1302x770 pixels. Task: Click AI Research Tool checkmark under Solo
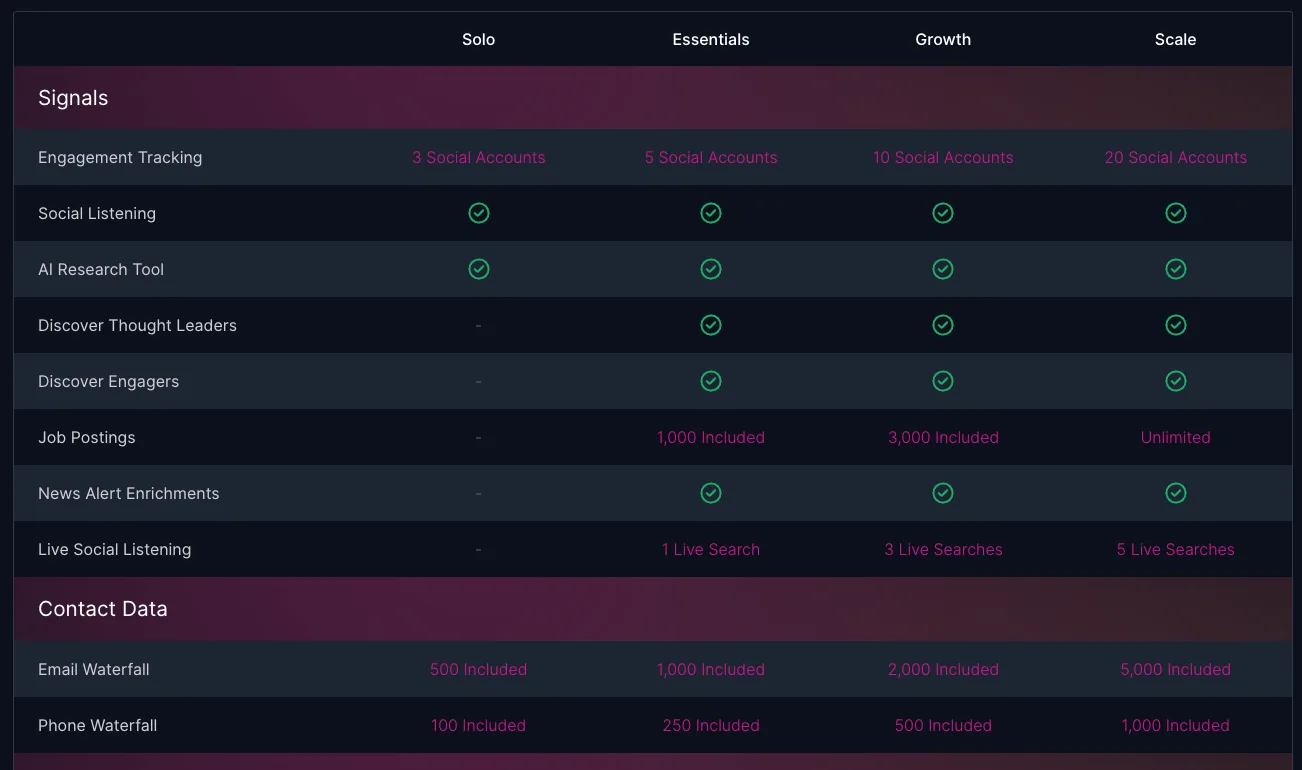click(479, 269)
